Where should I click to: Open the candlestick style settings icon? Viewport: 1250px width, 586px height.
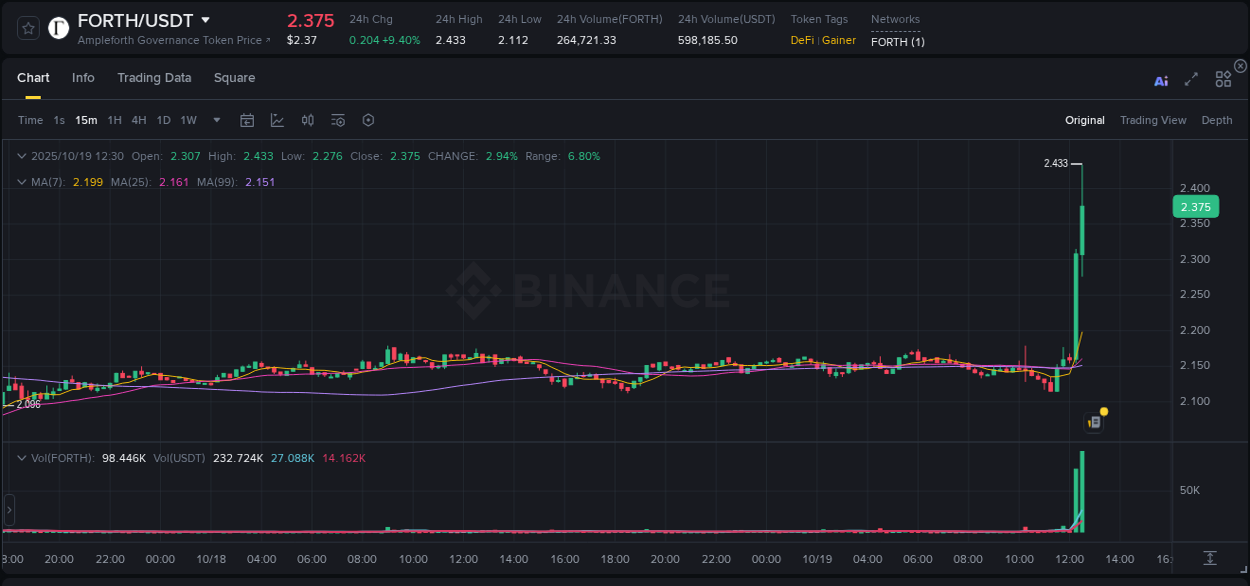tap(307, 120)
